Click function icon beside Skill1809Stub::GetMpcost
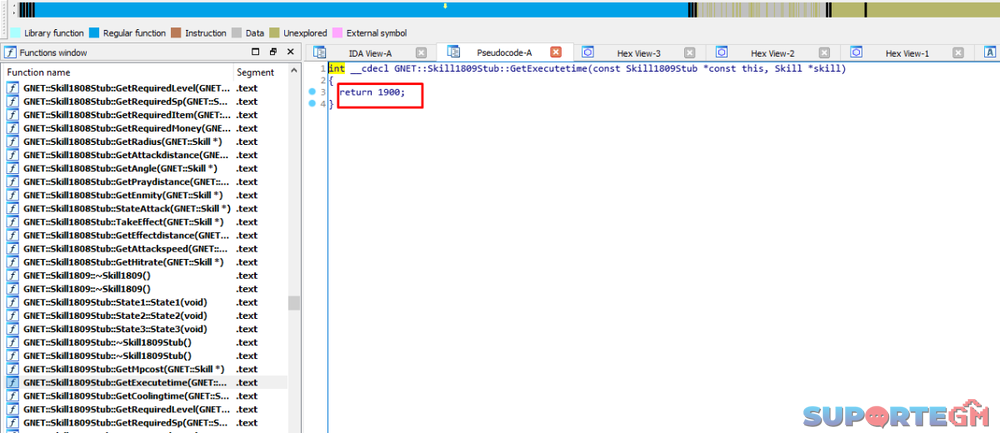The height and width of the screenshot is (433, 1000). [14, 369]
